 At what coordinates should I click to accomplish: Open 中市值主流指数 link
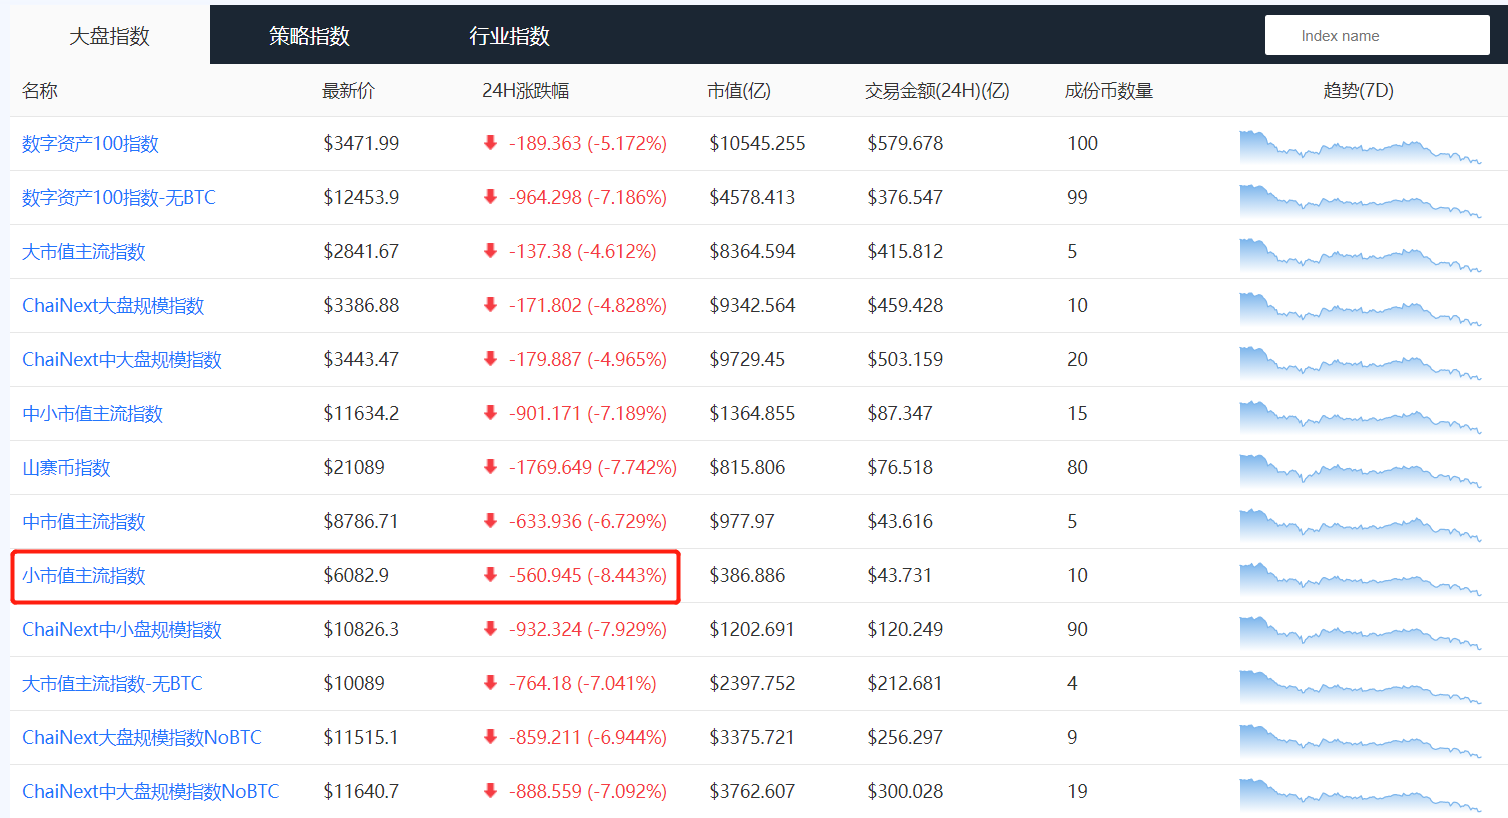point(84,522)
